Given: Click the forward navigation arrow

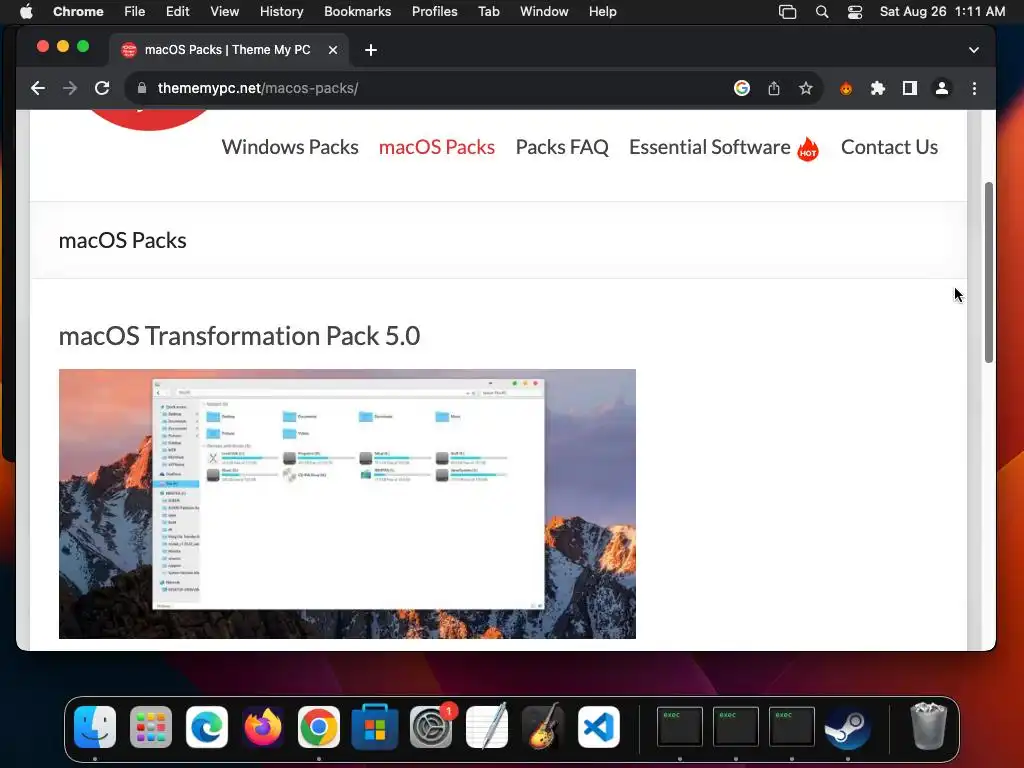Looking at the screenshot, I should pos(70,88).
